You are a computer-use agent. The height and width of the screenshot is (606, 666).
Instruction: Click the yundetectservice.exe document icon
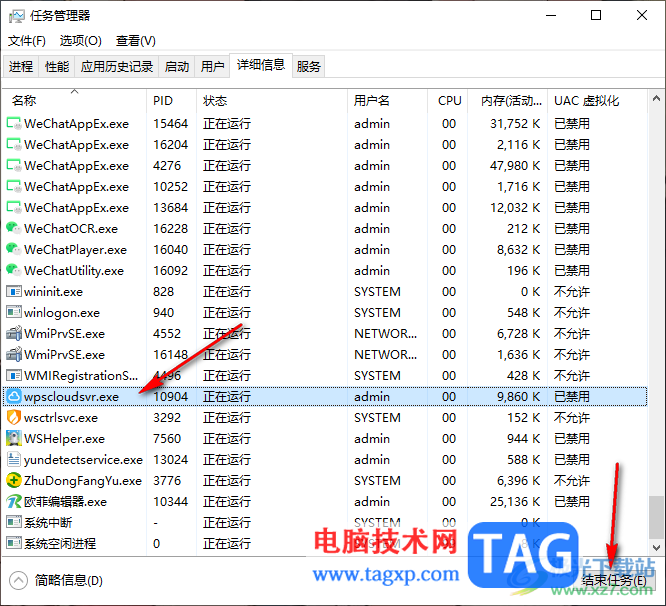[x=14, y=459]
